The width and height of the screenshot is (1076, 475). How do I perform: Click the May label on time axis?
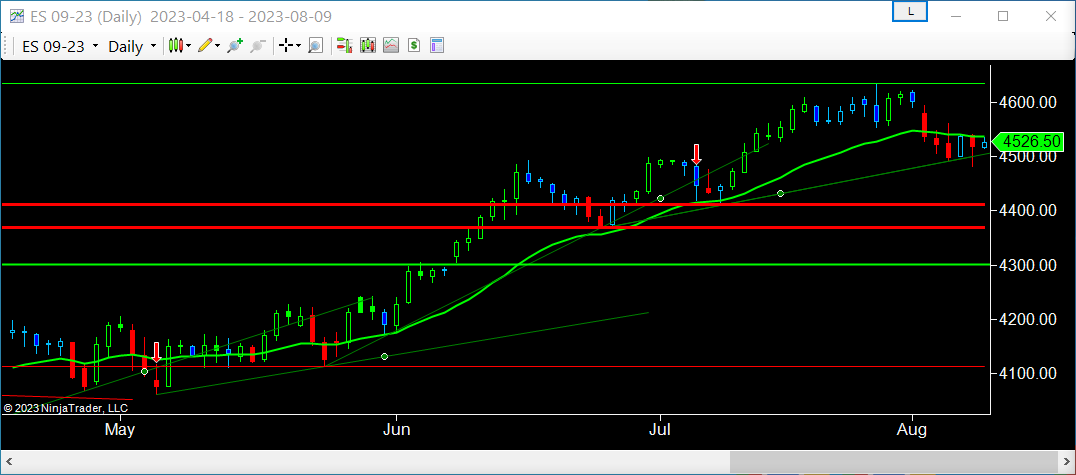119,430
